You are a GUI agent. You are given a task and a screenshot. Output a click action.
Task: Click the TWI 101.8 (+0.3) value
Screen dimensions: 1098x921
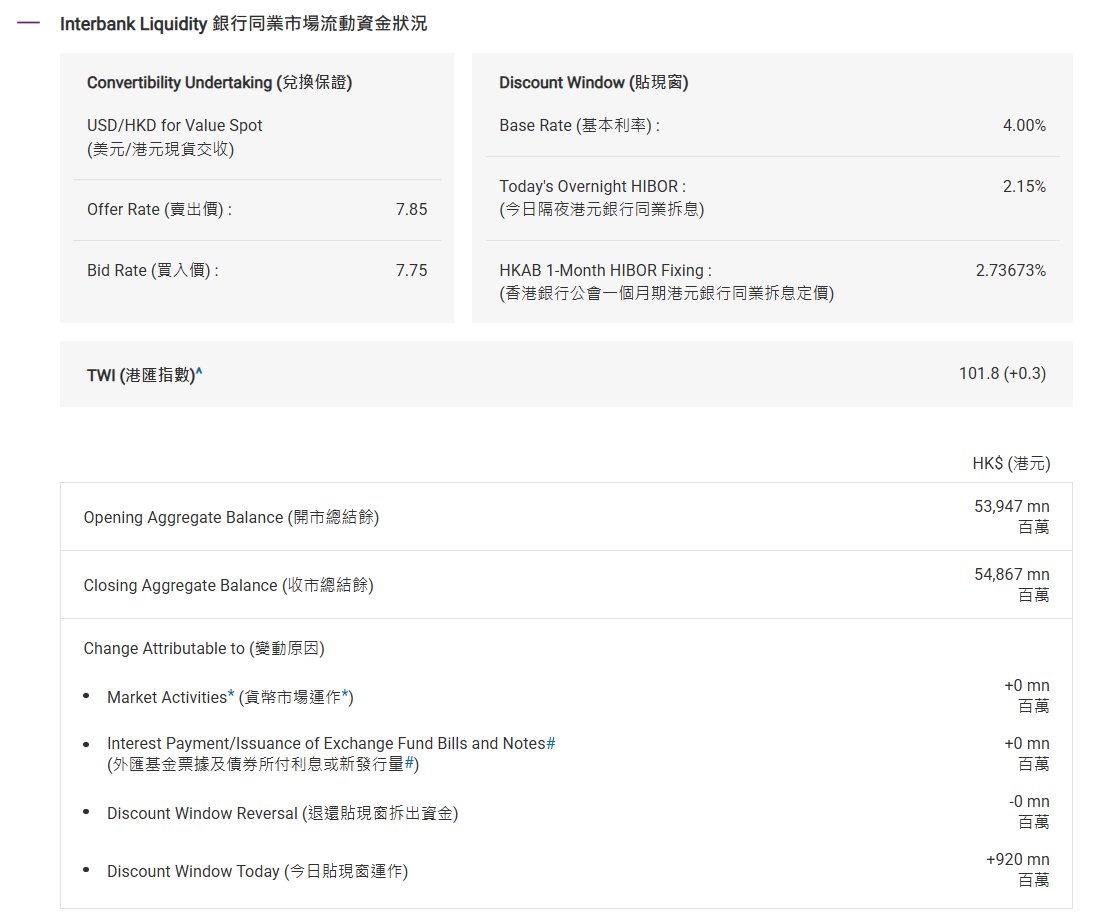point(1002,373)
